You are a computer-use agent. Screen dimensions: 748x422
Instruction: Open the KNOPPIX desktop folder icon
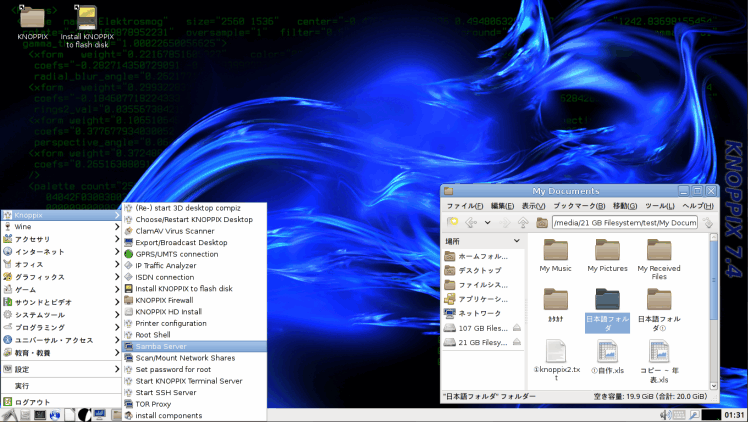point(32,22)
